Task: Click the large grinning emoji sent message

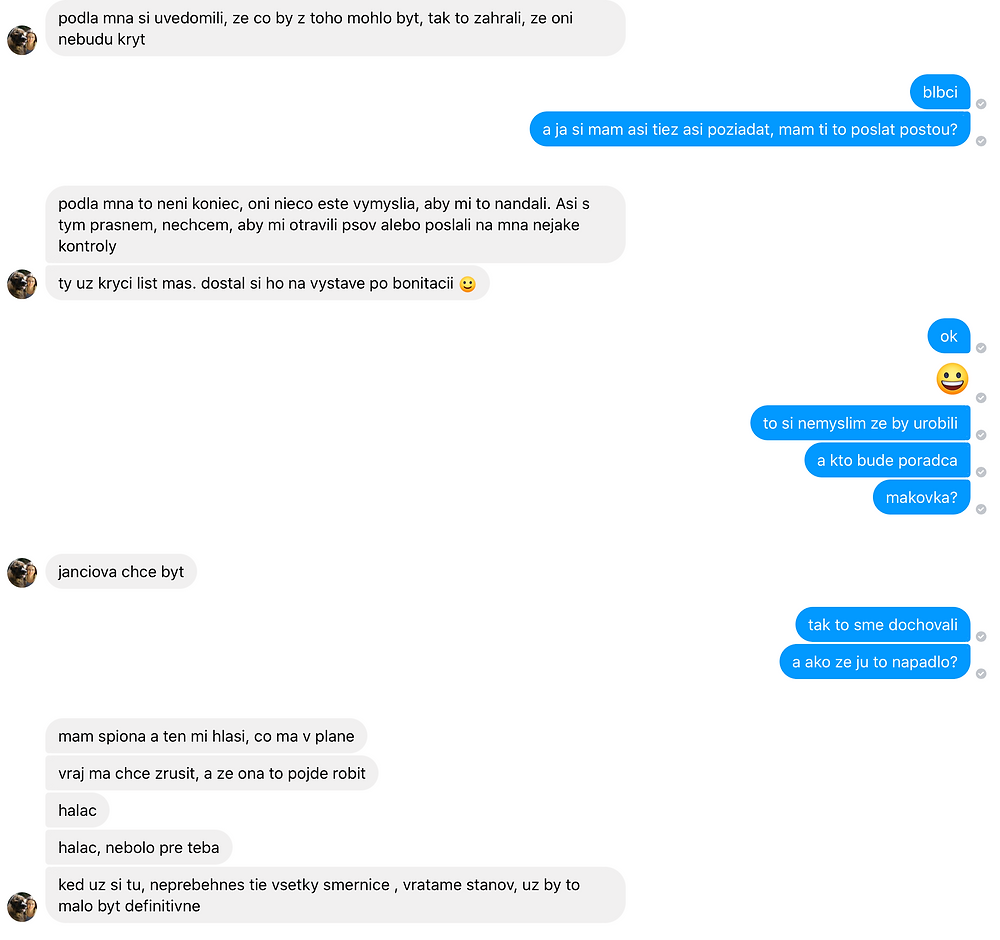Action: pos(952,379)
